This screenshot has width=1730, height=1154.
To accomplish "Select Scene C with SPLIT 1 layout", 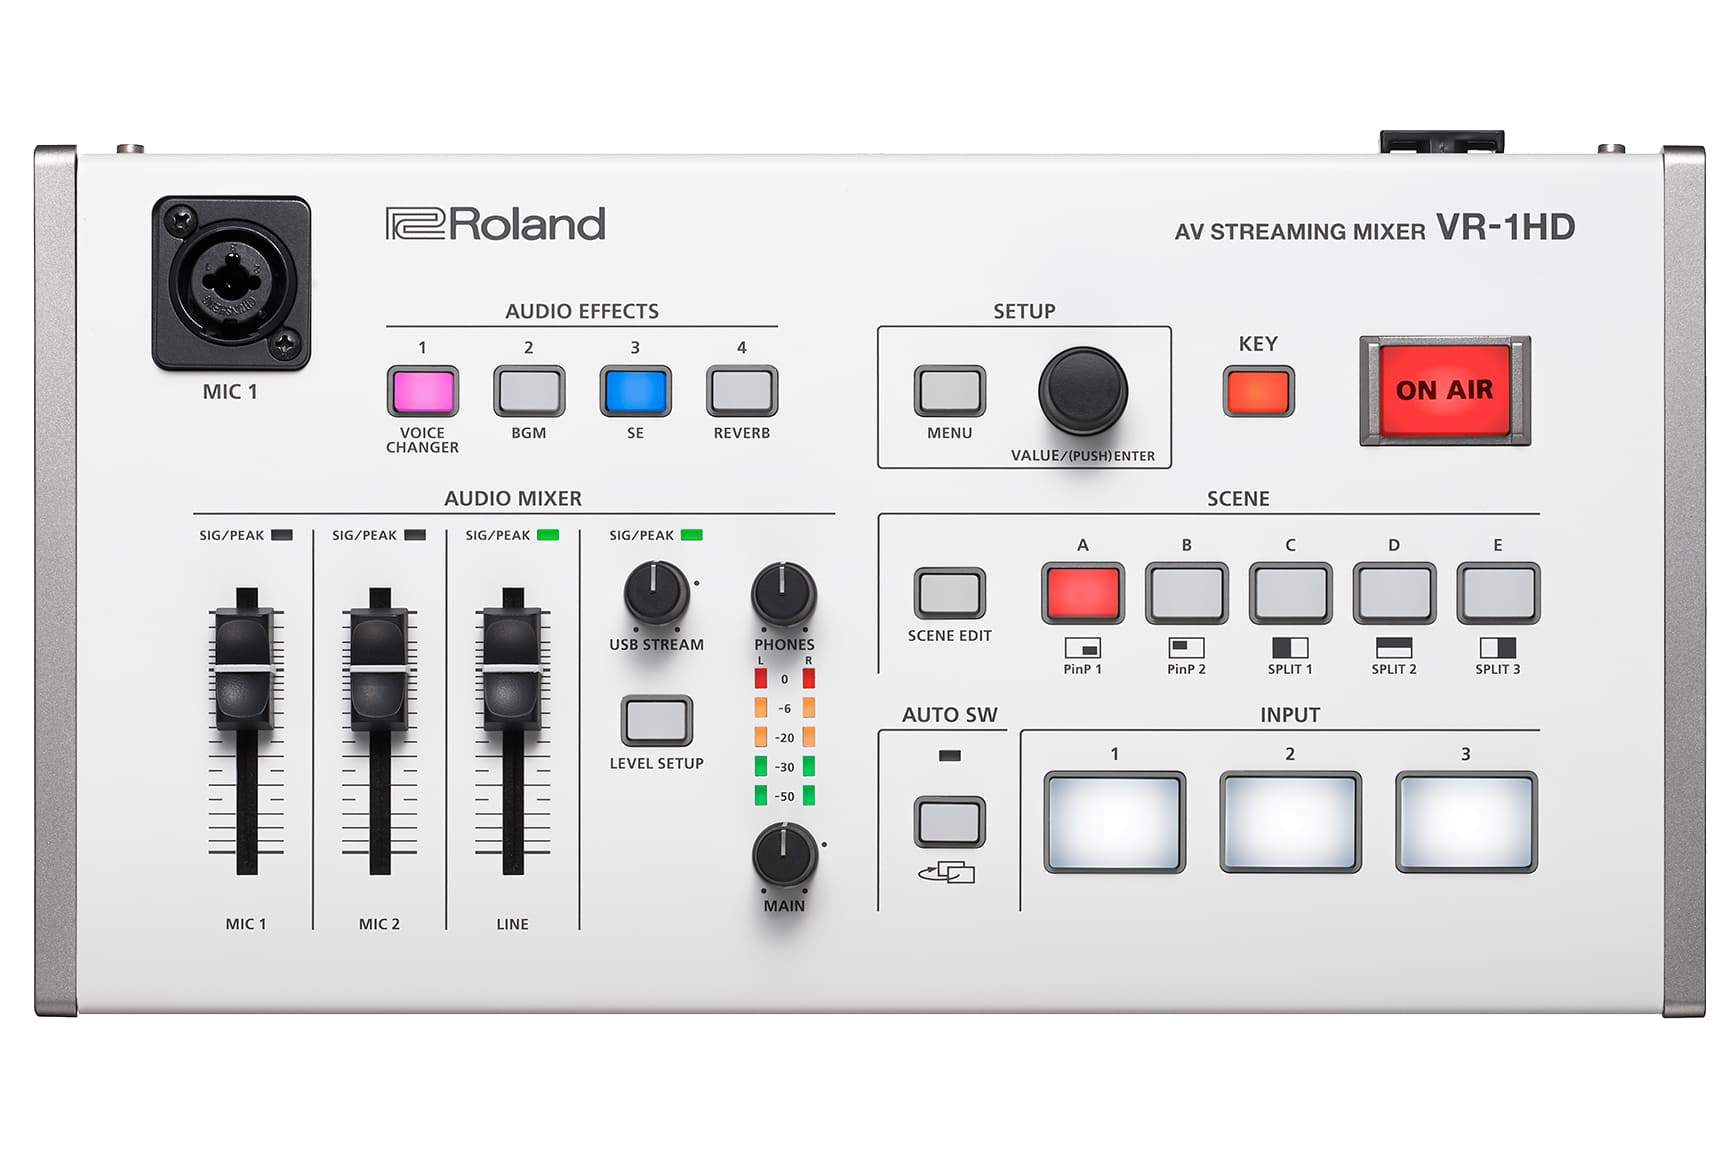I will point(1290,593).
